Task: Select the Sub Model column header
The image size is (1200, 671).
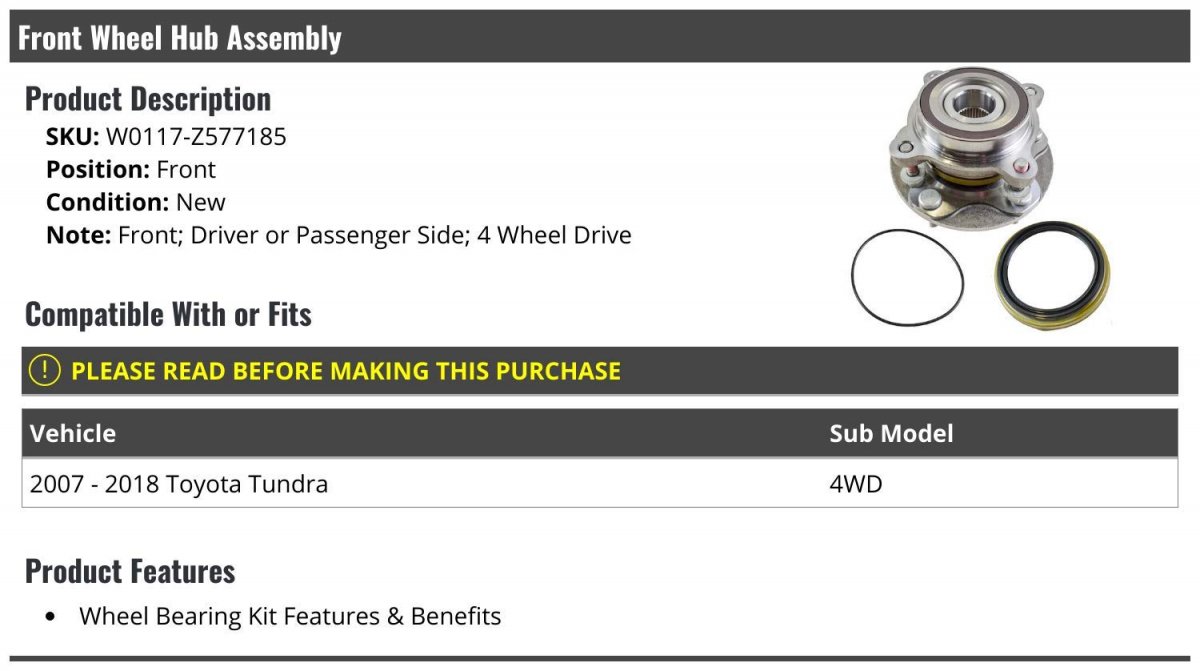Action: click(891, 433)
